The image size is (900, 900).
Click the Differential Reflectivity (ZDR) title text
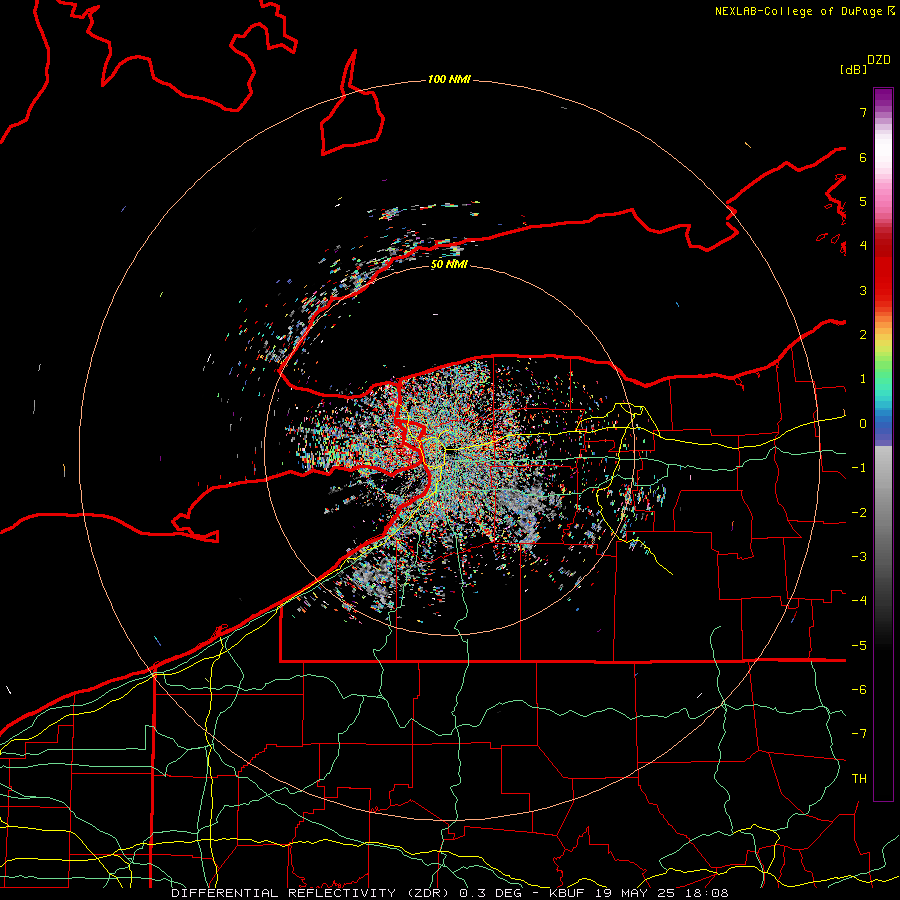pyautogui.click(x=313, y=893)
